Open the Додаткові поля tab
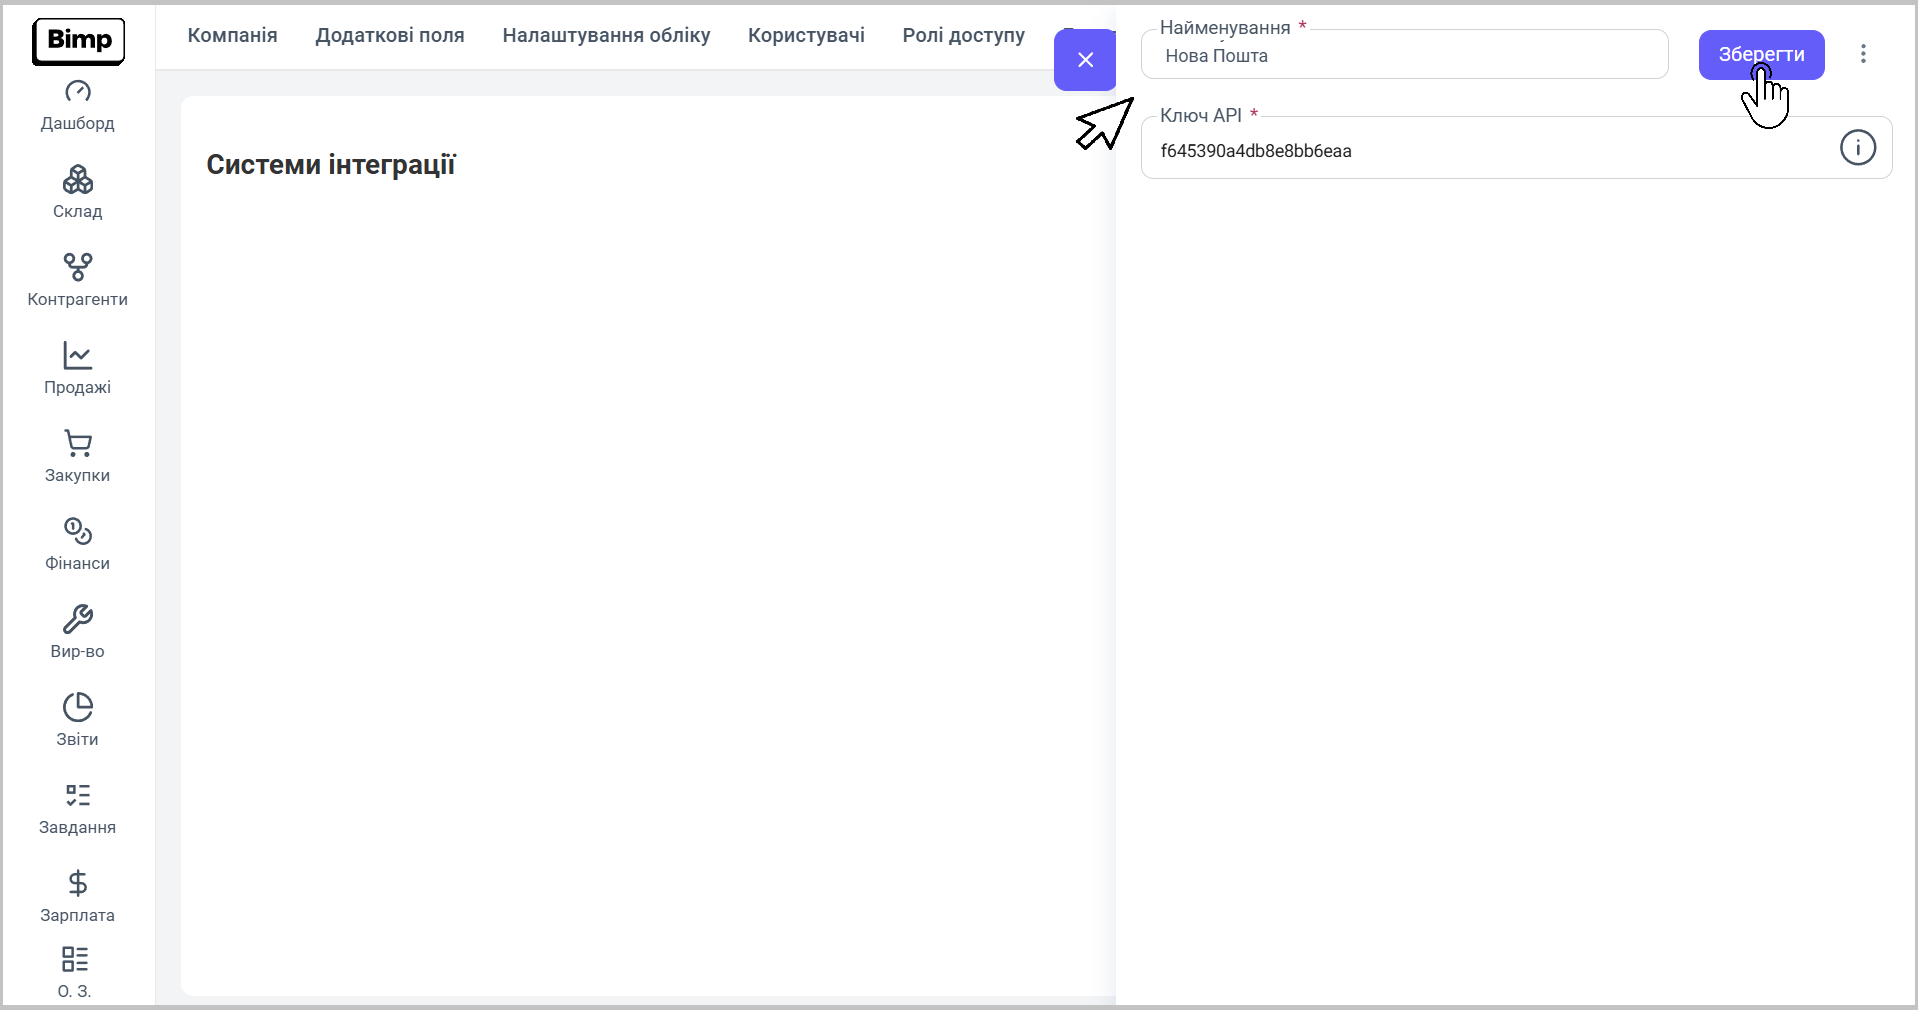 point(389,36)
